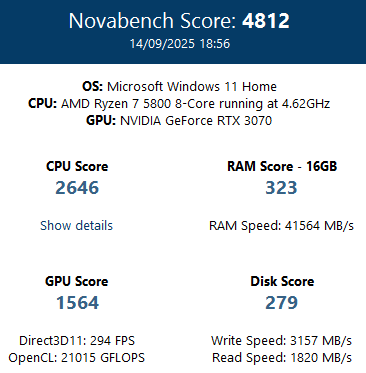This screenshot has width=366, height=373.
Task: Click the date 14/09/2025 18:56
Action: click(180, 44)
